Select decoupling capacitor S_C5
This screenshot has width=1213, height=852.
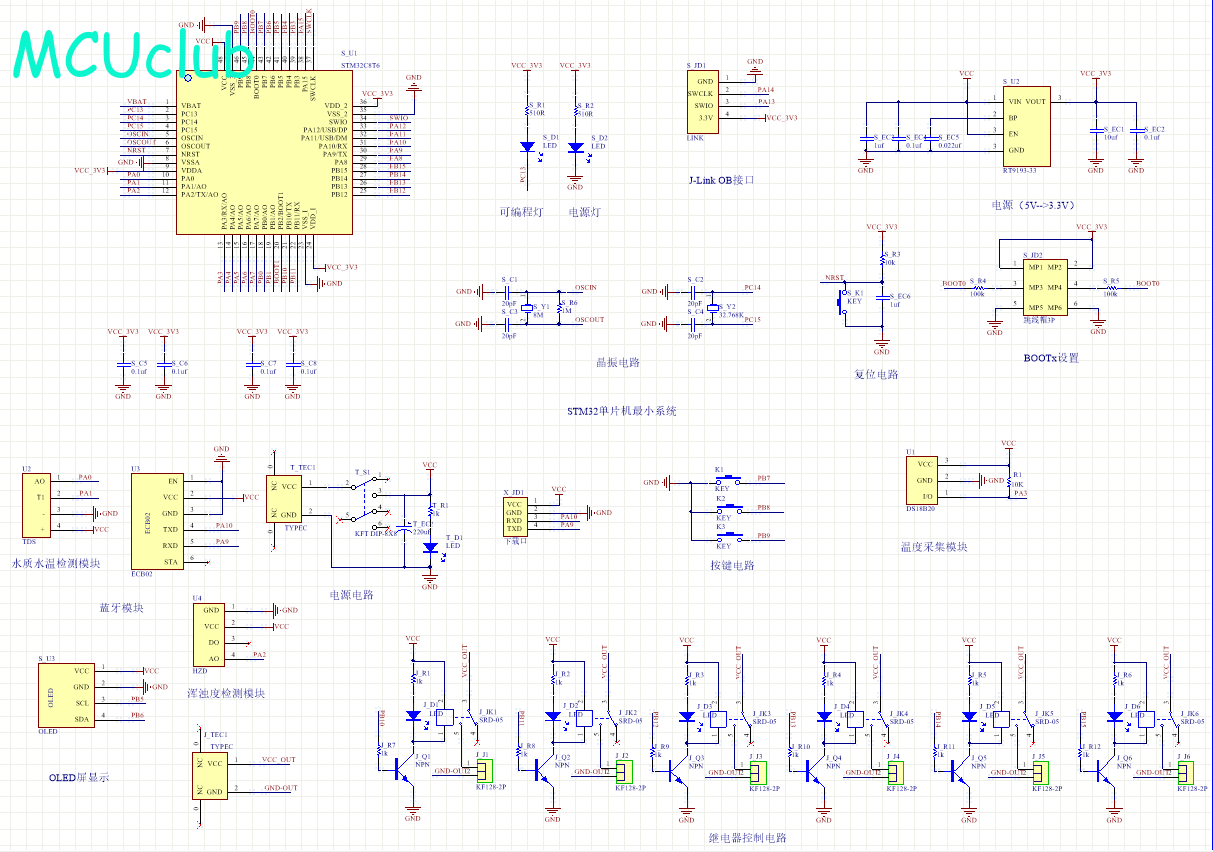pyautogui.click(x=123, y=364)
